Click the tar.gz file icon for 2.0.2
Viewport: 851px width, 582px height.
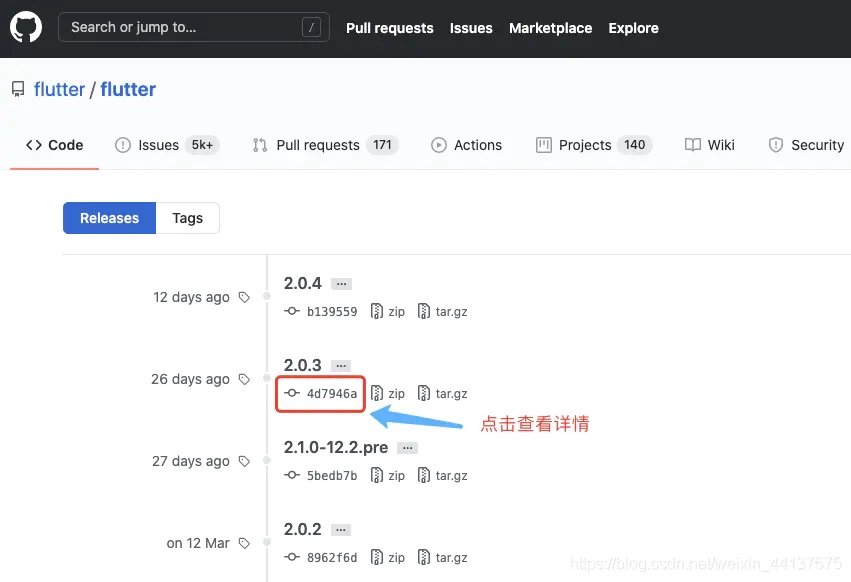424,557
